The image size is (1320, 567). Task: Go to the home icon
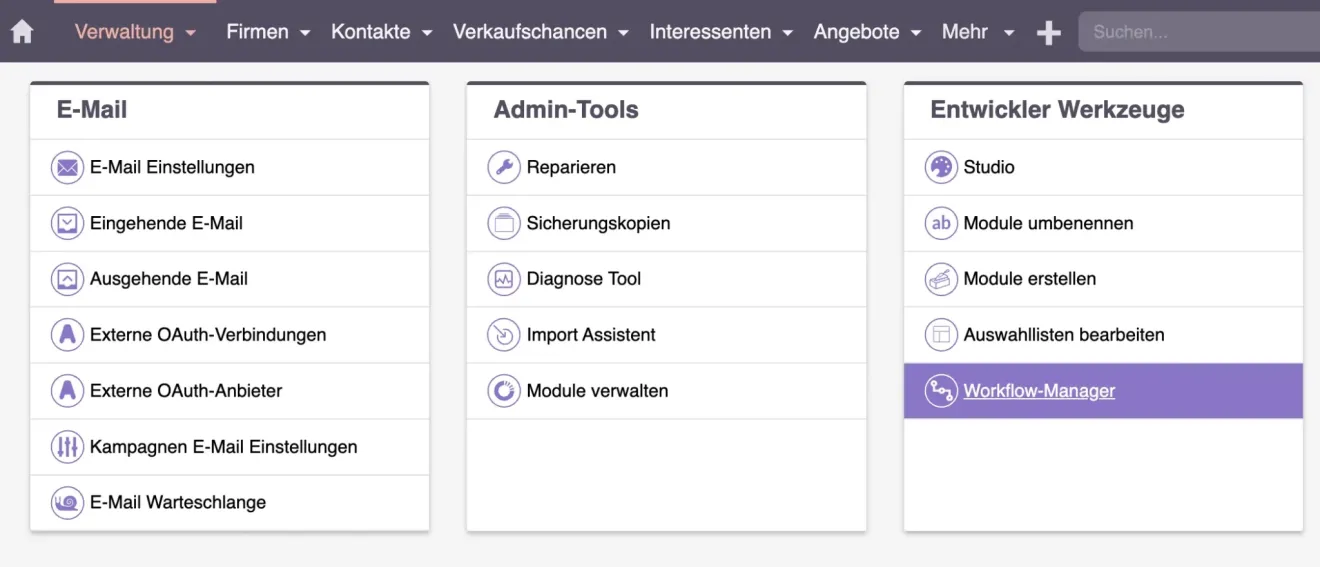(x=22, y=32)
